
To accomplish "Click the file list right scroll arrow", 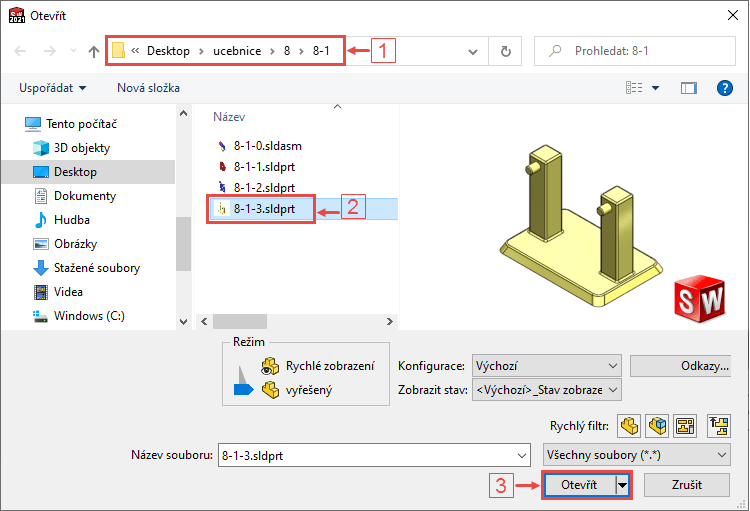I will coord(389,322).
